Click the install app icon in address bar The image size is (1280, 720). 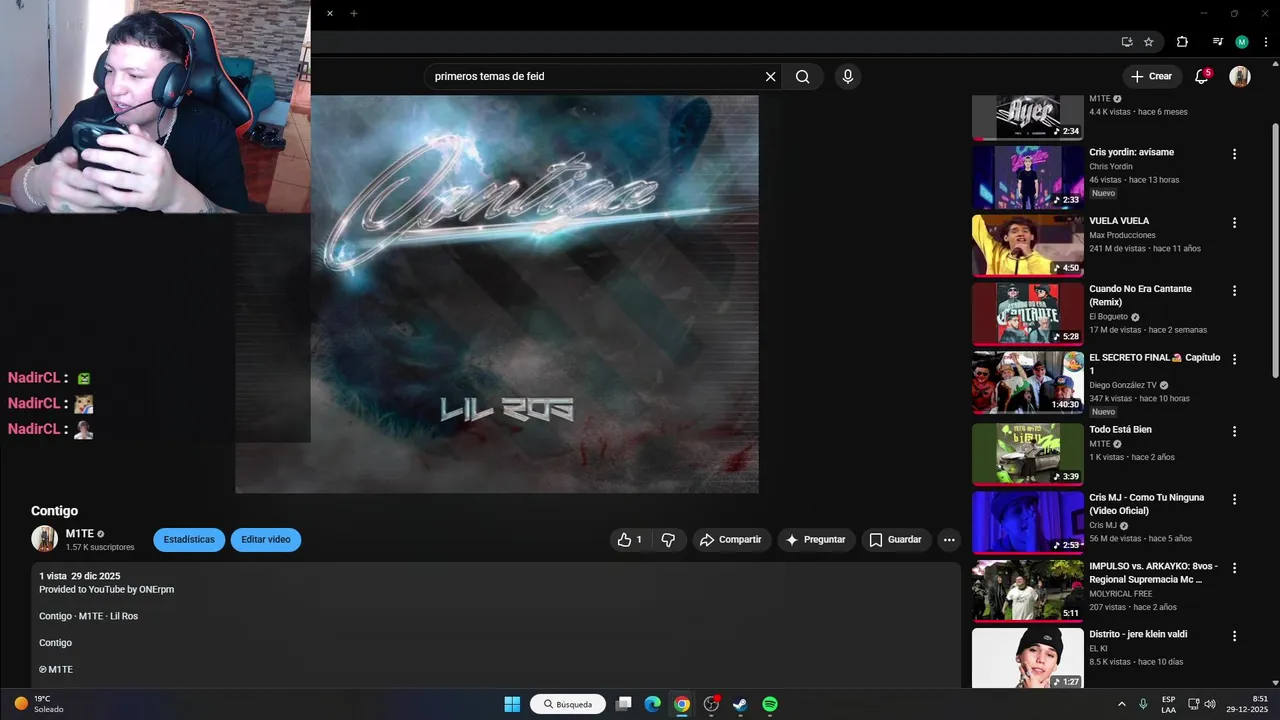(1127, 42)
